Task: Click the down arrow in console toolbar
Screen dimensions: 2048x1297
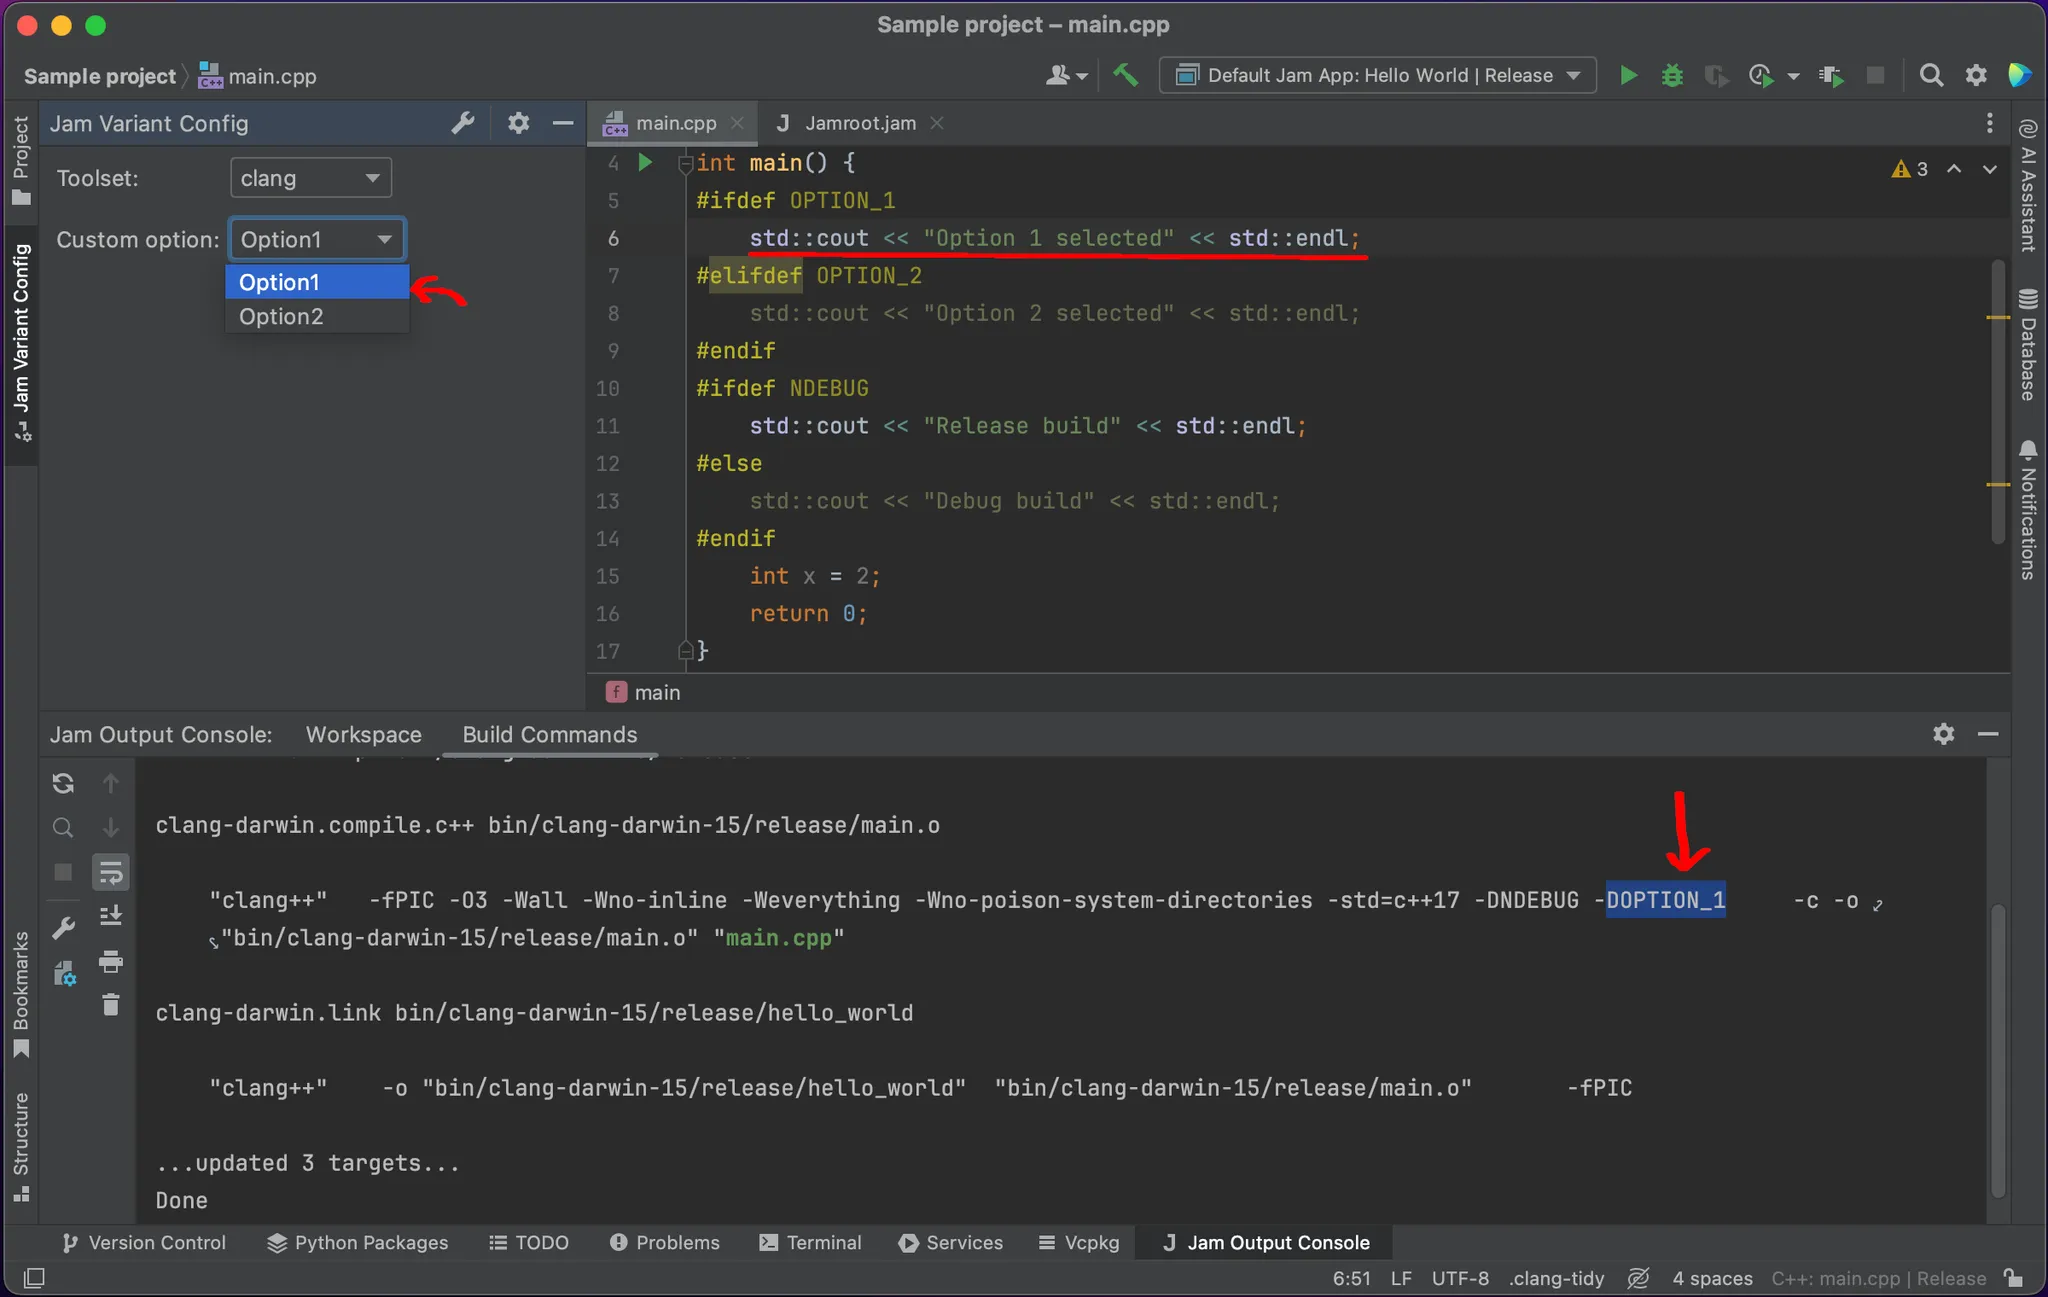Action: 111,828
